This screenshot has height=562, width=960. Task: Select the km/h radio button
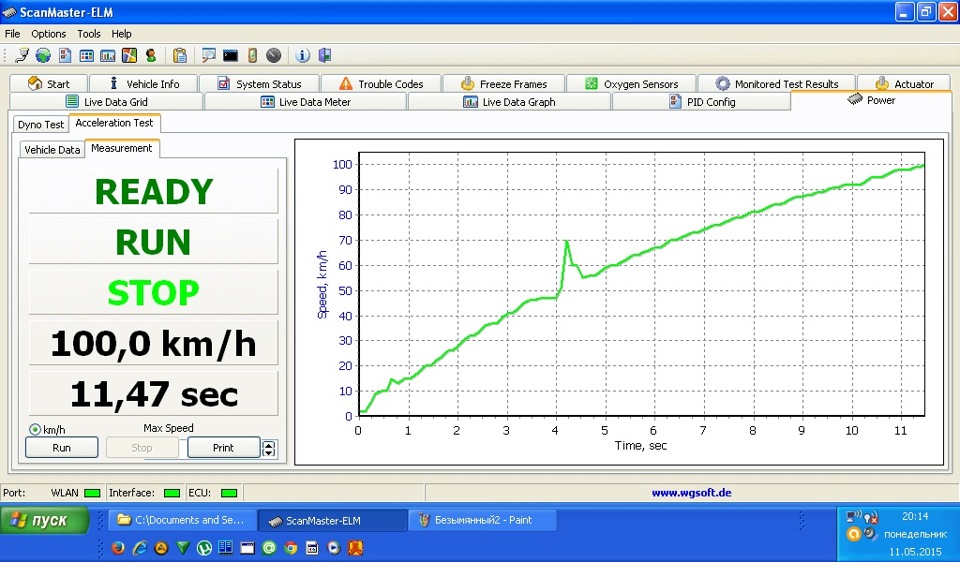[35, 429]
